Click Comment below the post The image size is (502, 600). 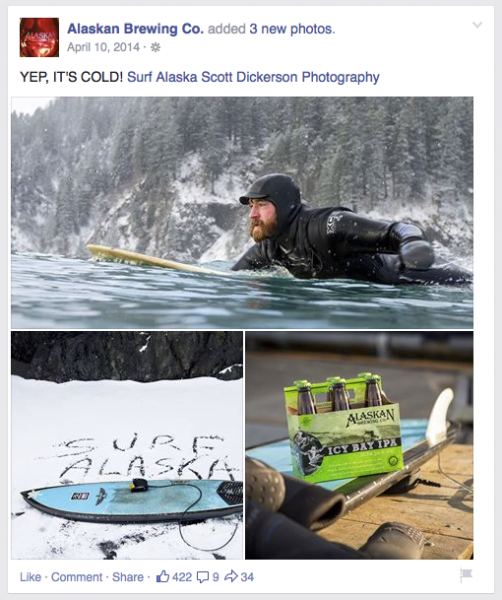pyautogui.click(x=77, y=577)
